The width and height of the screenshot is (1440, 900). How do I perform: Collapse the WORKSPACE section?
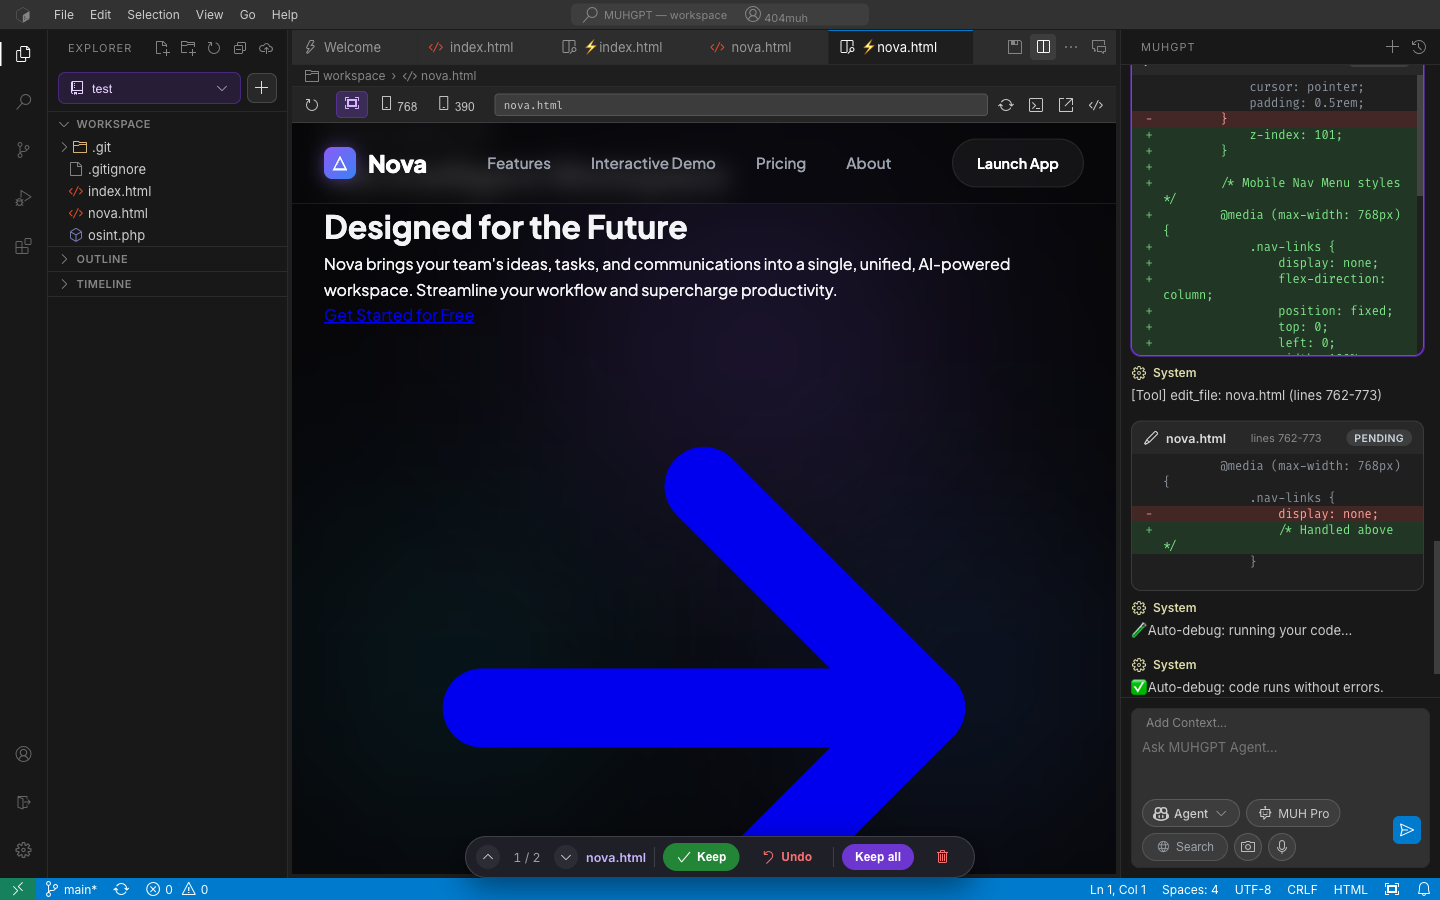click(x=167, y=124)
